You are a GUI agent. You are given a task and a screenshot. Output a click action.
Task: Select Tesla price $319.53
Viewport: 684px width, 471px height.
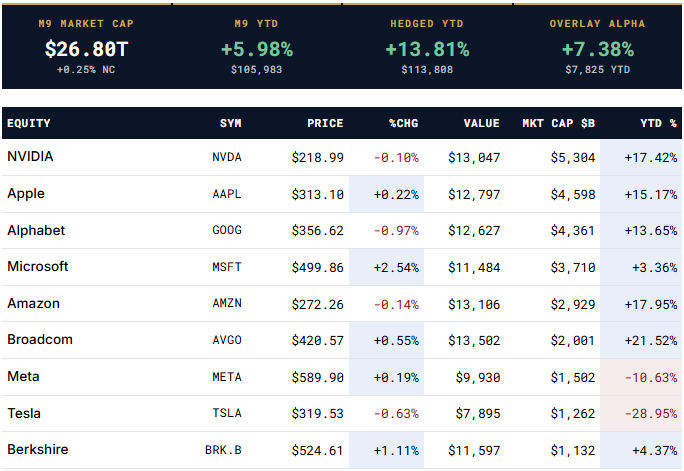tap(318, 413)
